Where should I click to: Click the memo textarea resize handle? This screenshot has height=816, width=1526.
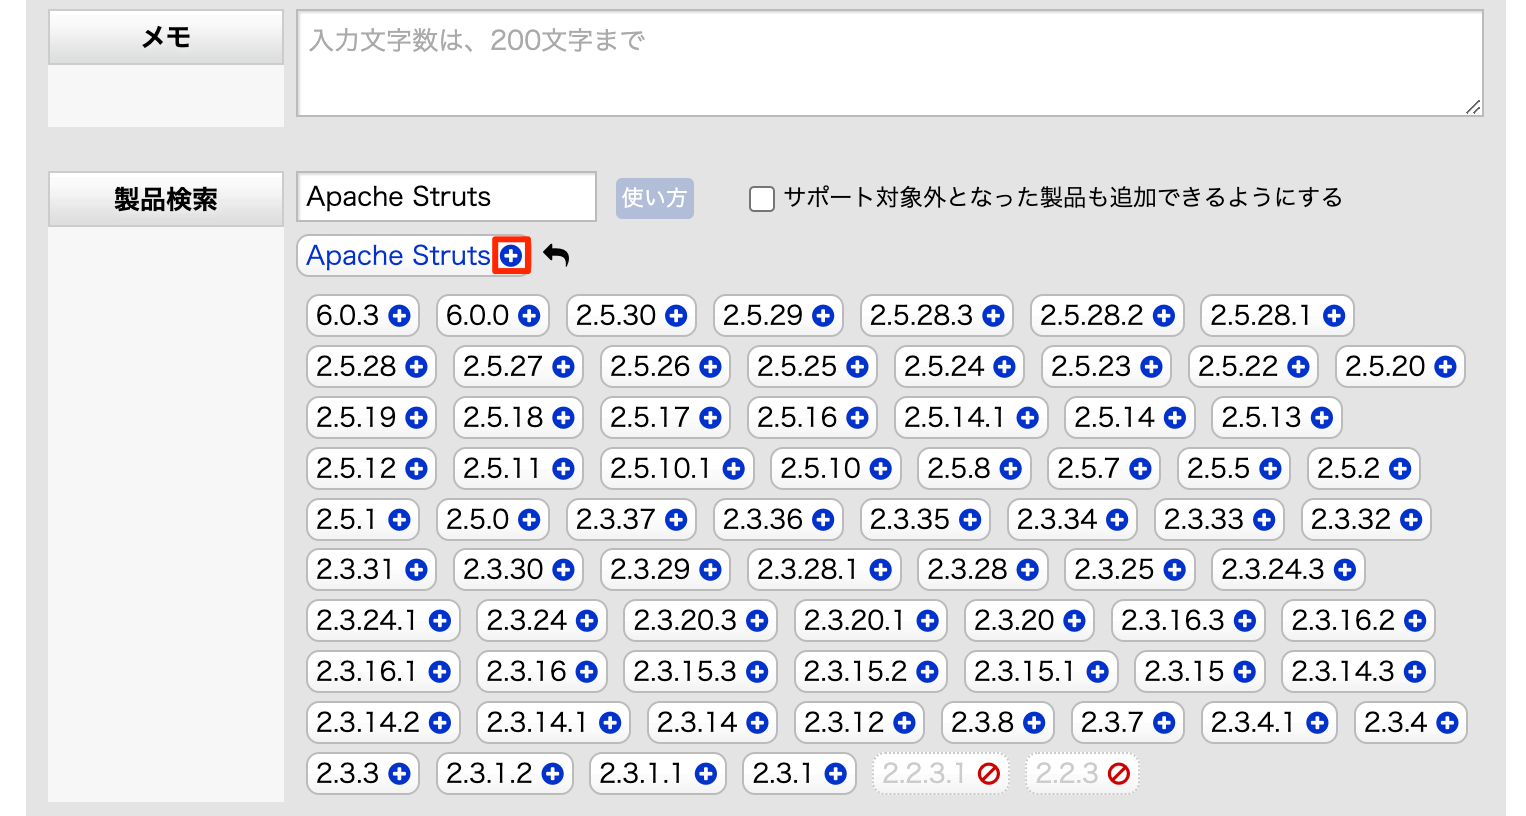tap(1473, 107)
